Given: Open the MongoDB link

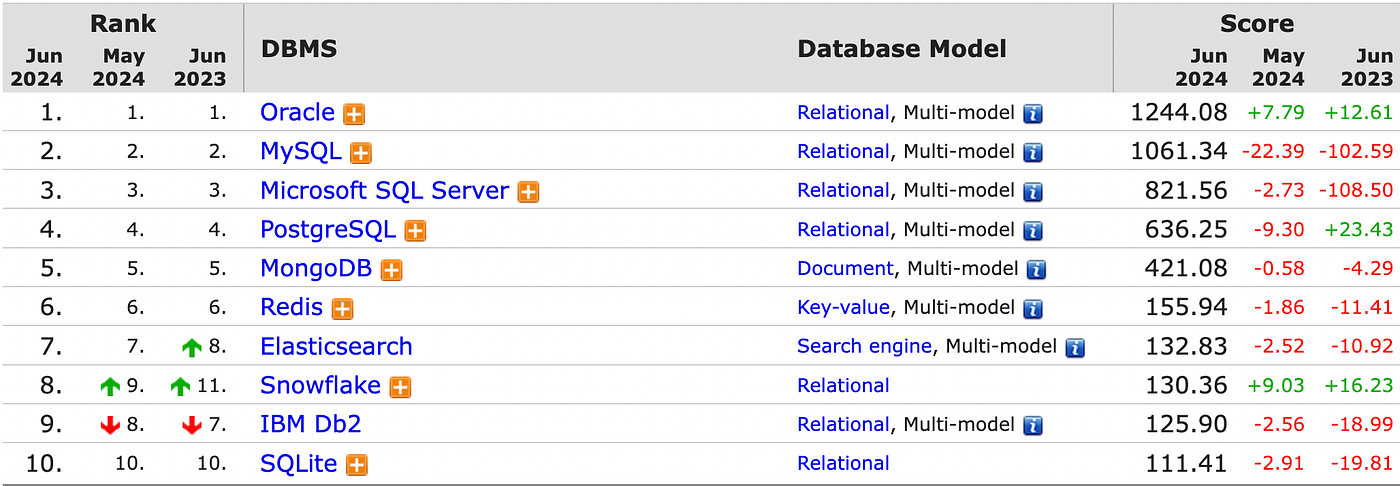Looking at the screenshot, I should pyautogui.click(x=316, y=268).
